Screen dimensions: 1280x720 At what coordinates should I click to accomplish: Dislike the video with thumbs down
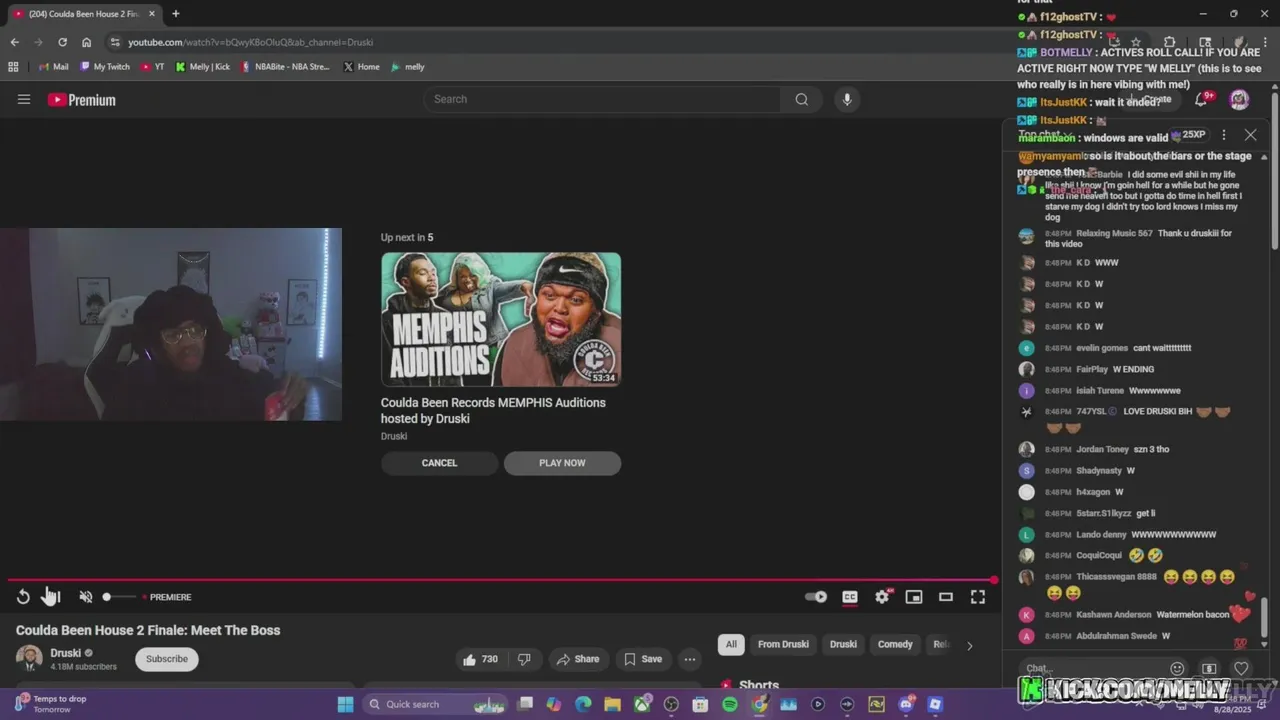pos(524,659)
